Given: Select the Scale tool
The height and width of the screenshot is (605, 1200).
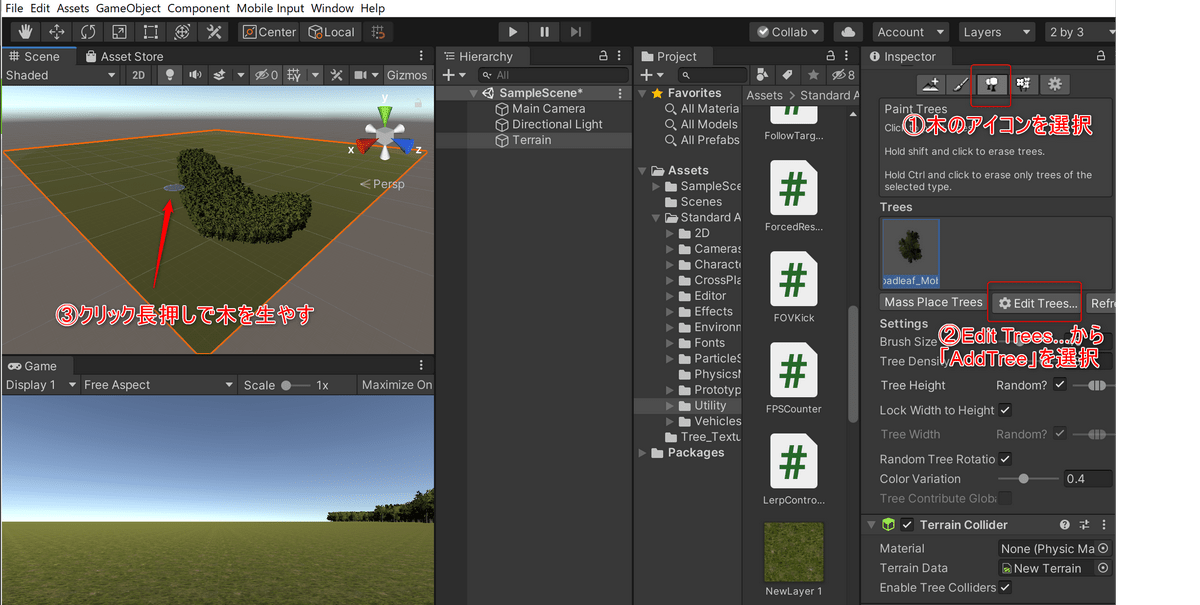Looking at the screenshot, I should (119, 32).
